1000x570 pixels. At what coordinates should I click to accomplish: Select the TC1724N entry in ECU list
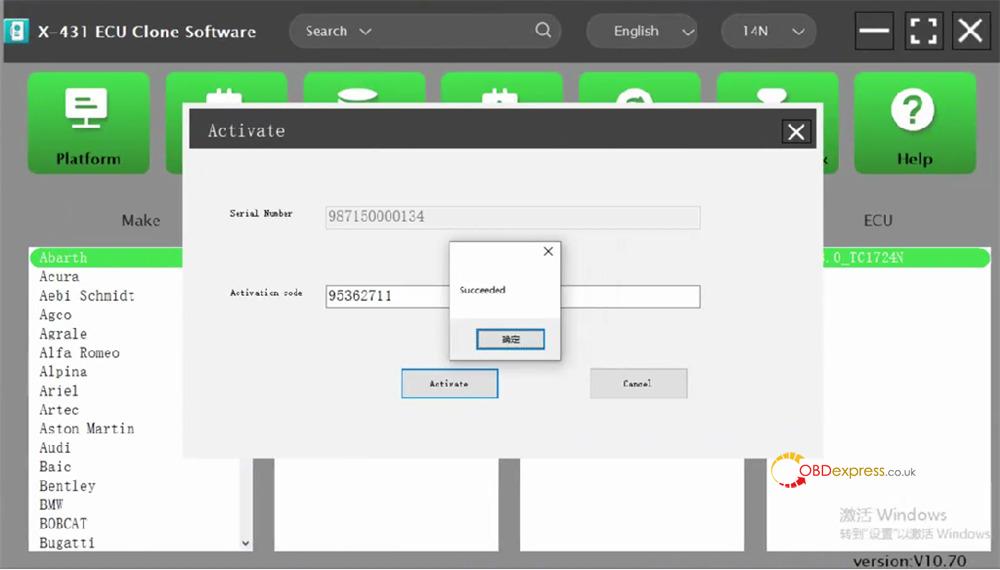(906, 258)
